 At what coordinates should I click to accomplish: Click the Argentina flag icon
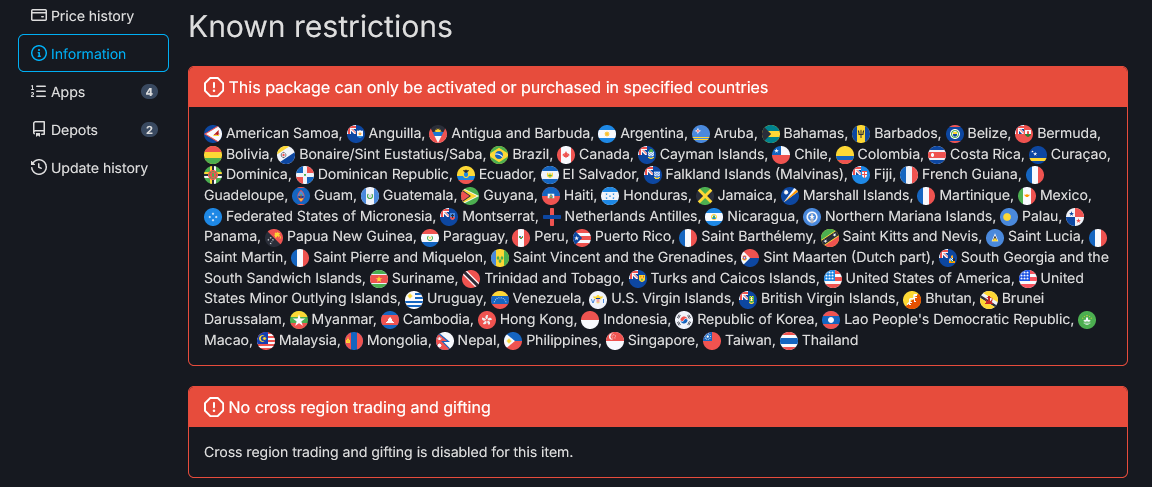point(607,134)
